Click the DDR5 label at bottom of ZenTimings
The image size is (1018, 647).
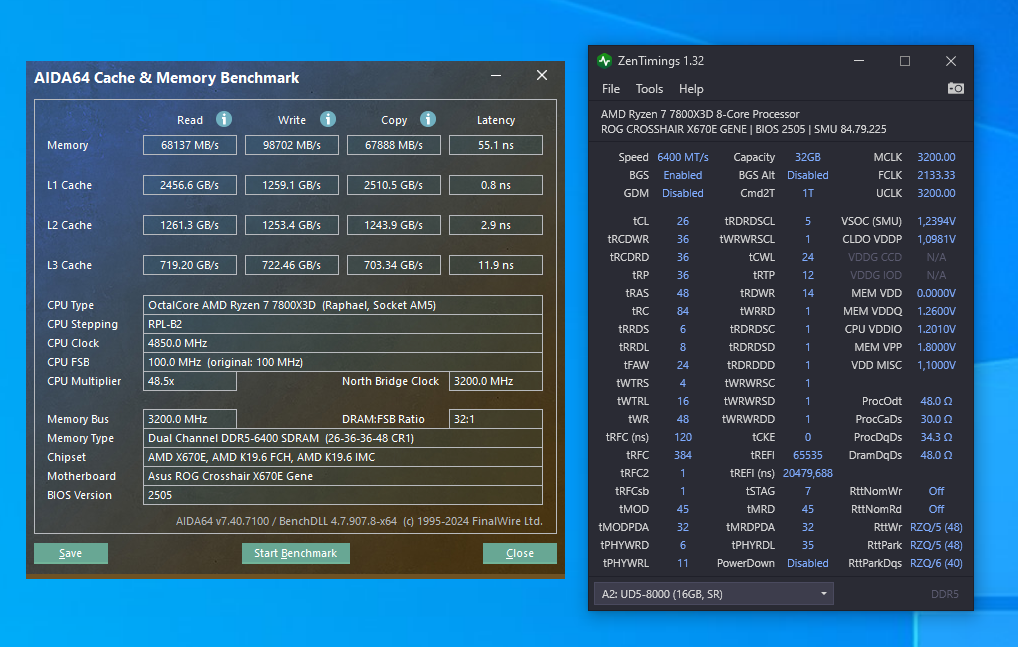pos(945,594)
